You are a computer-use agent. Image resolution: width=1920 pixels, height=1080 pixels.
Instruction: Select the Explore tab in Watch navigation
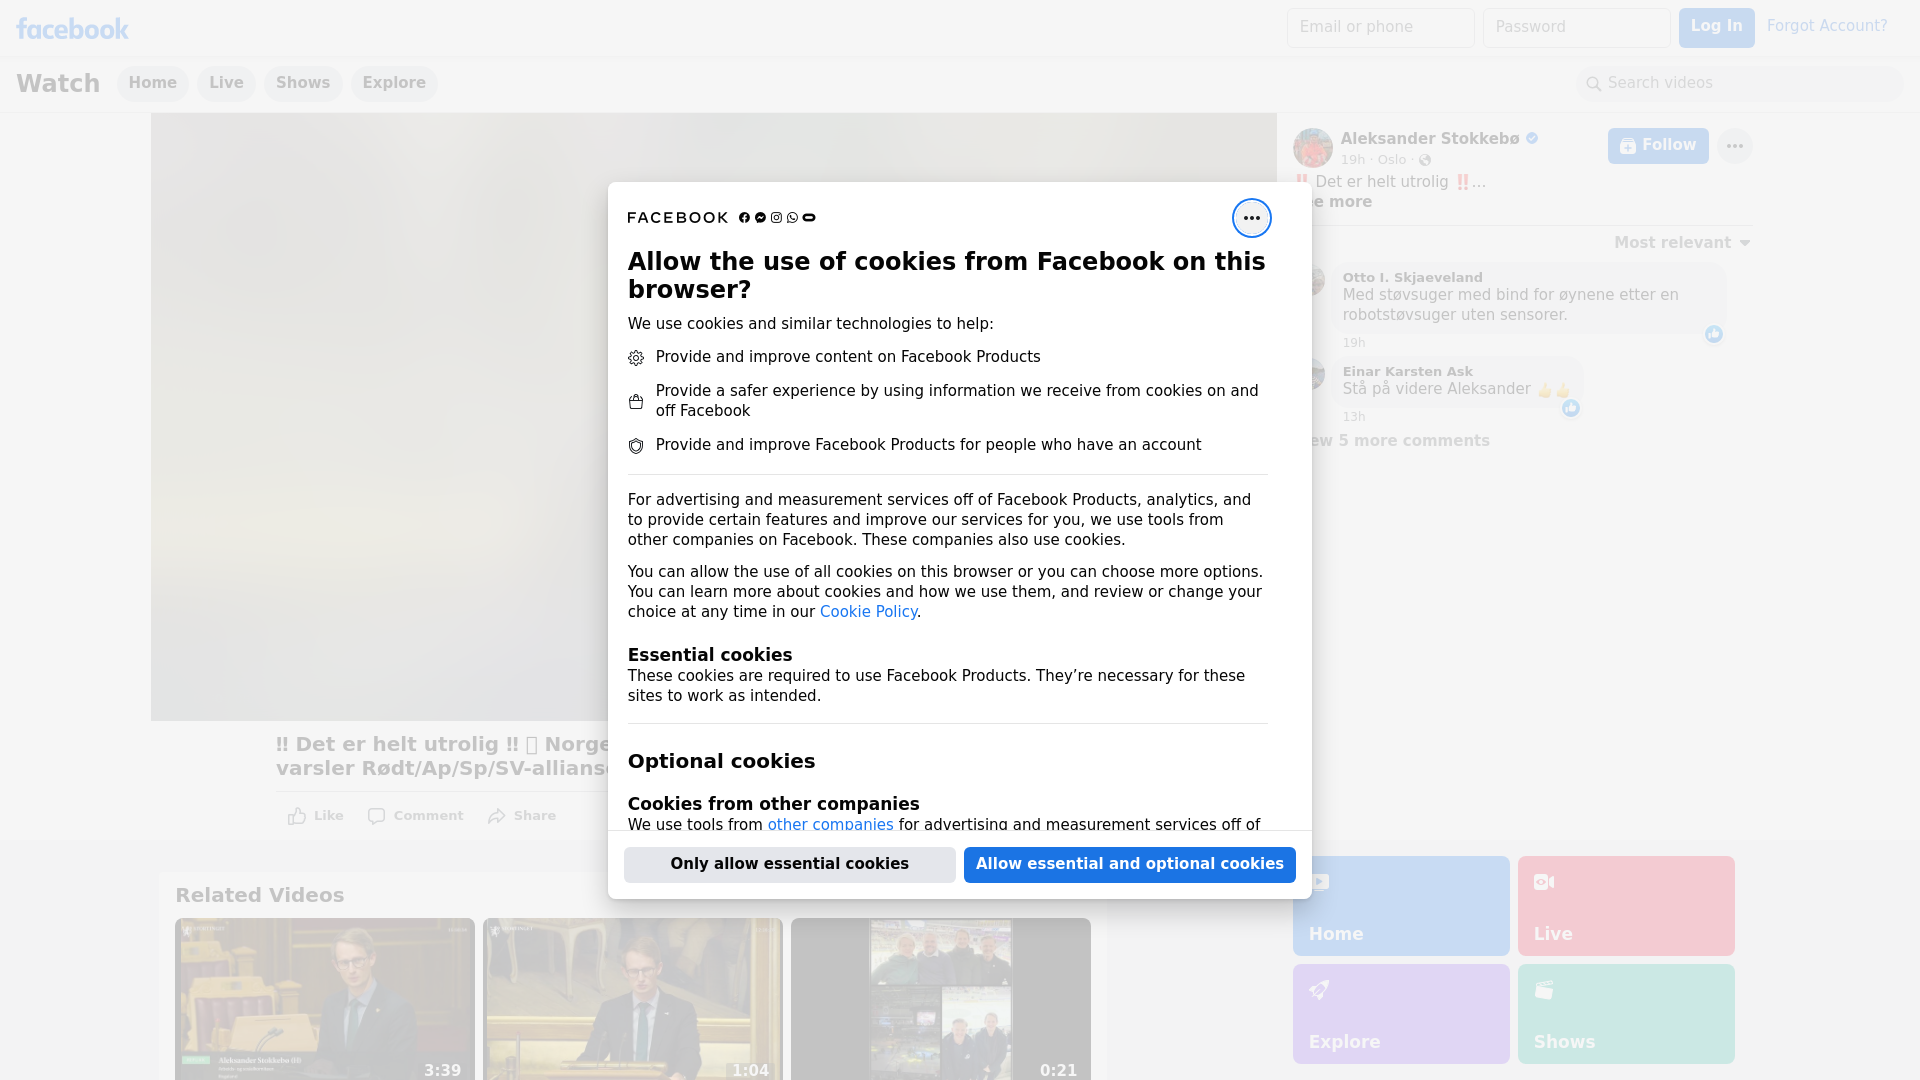(x=394, y=84)
